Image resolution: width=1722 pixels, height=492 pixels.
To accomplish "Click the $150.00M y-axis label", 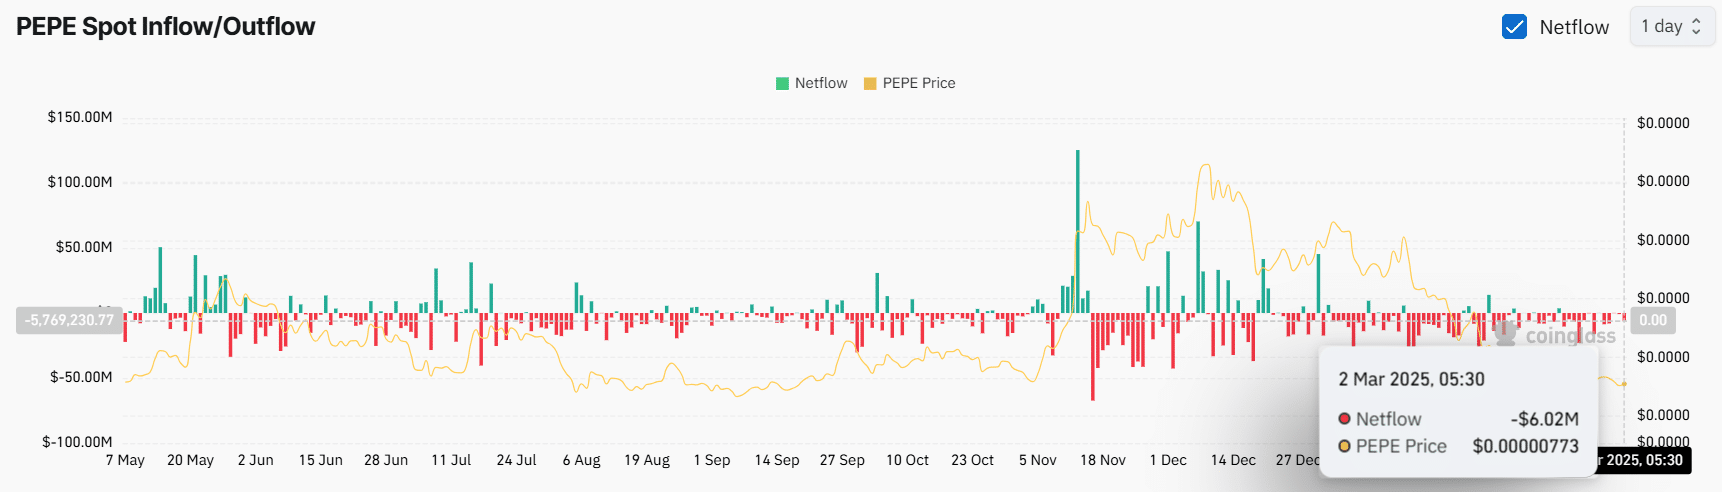I will [x=80, y=117].
